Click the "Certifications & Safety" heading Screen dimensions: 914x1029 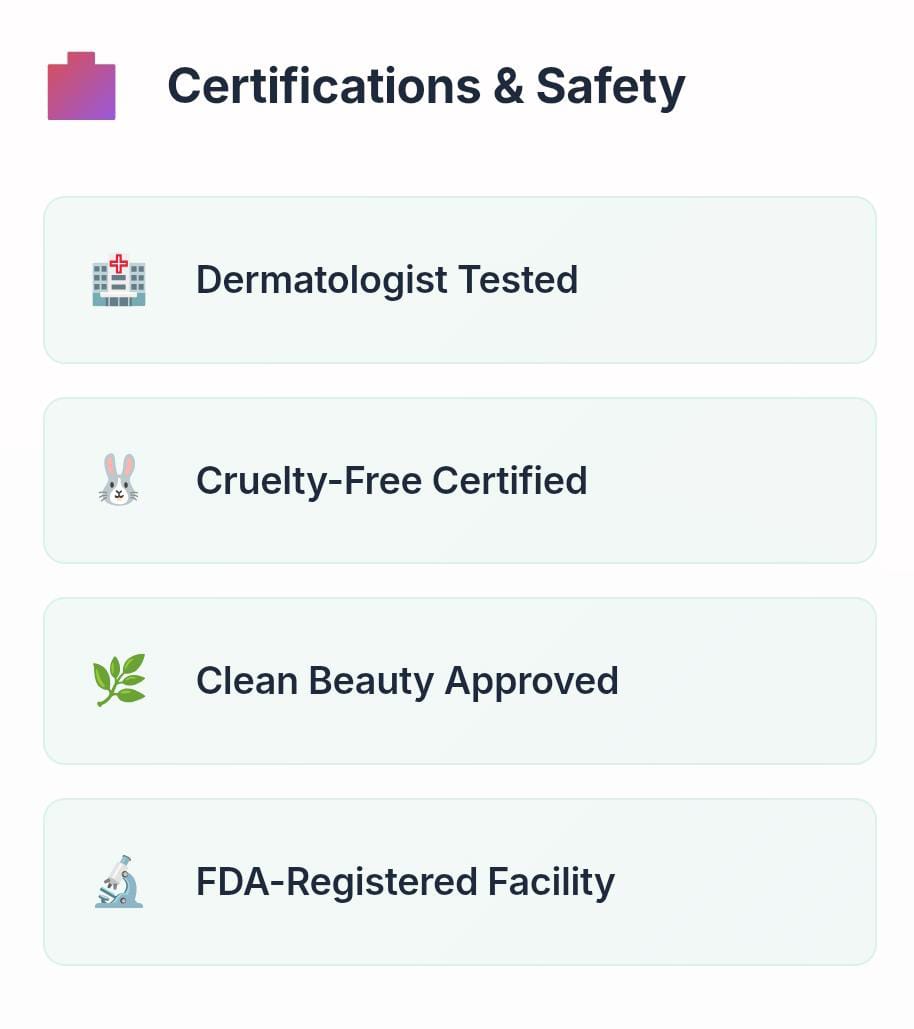coord(426,86)
